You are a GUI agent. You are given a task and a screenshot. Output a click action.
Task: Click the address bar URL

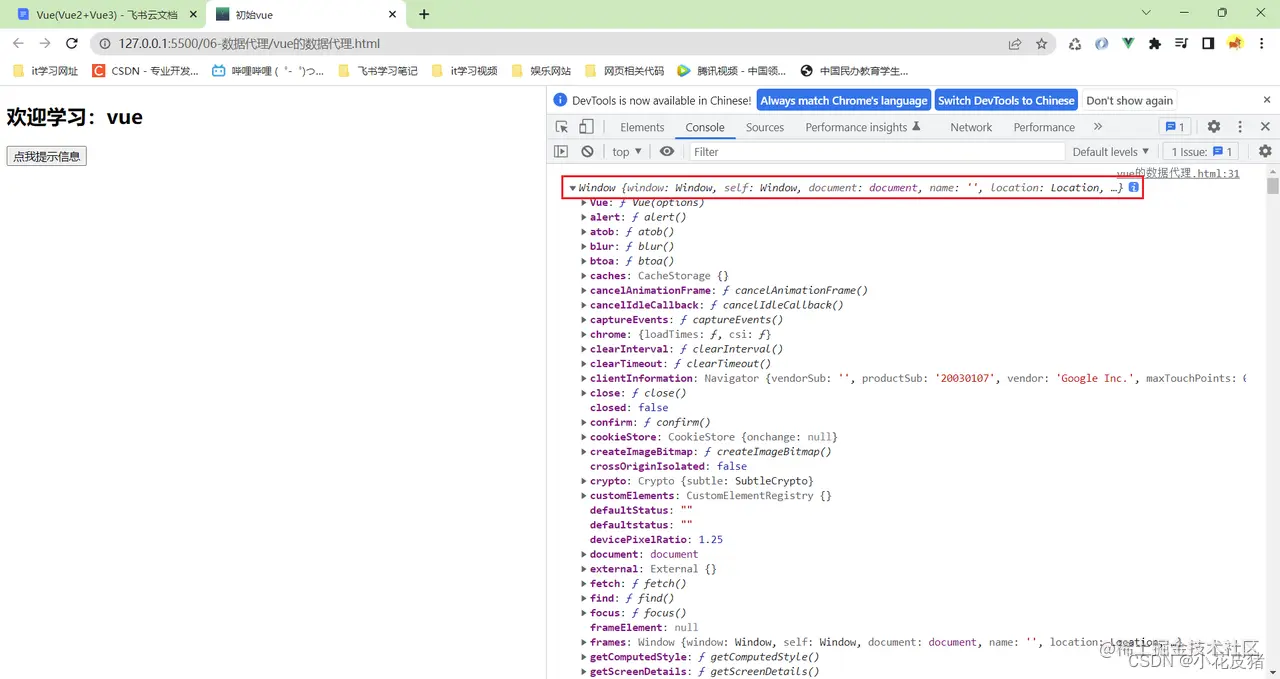tap(249, 43)
